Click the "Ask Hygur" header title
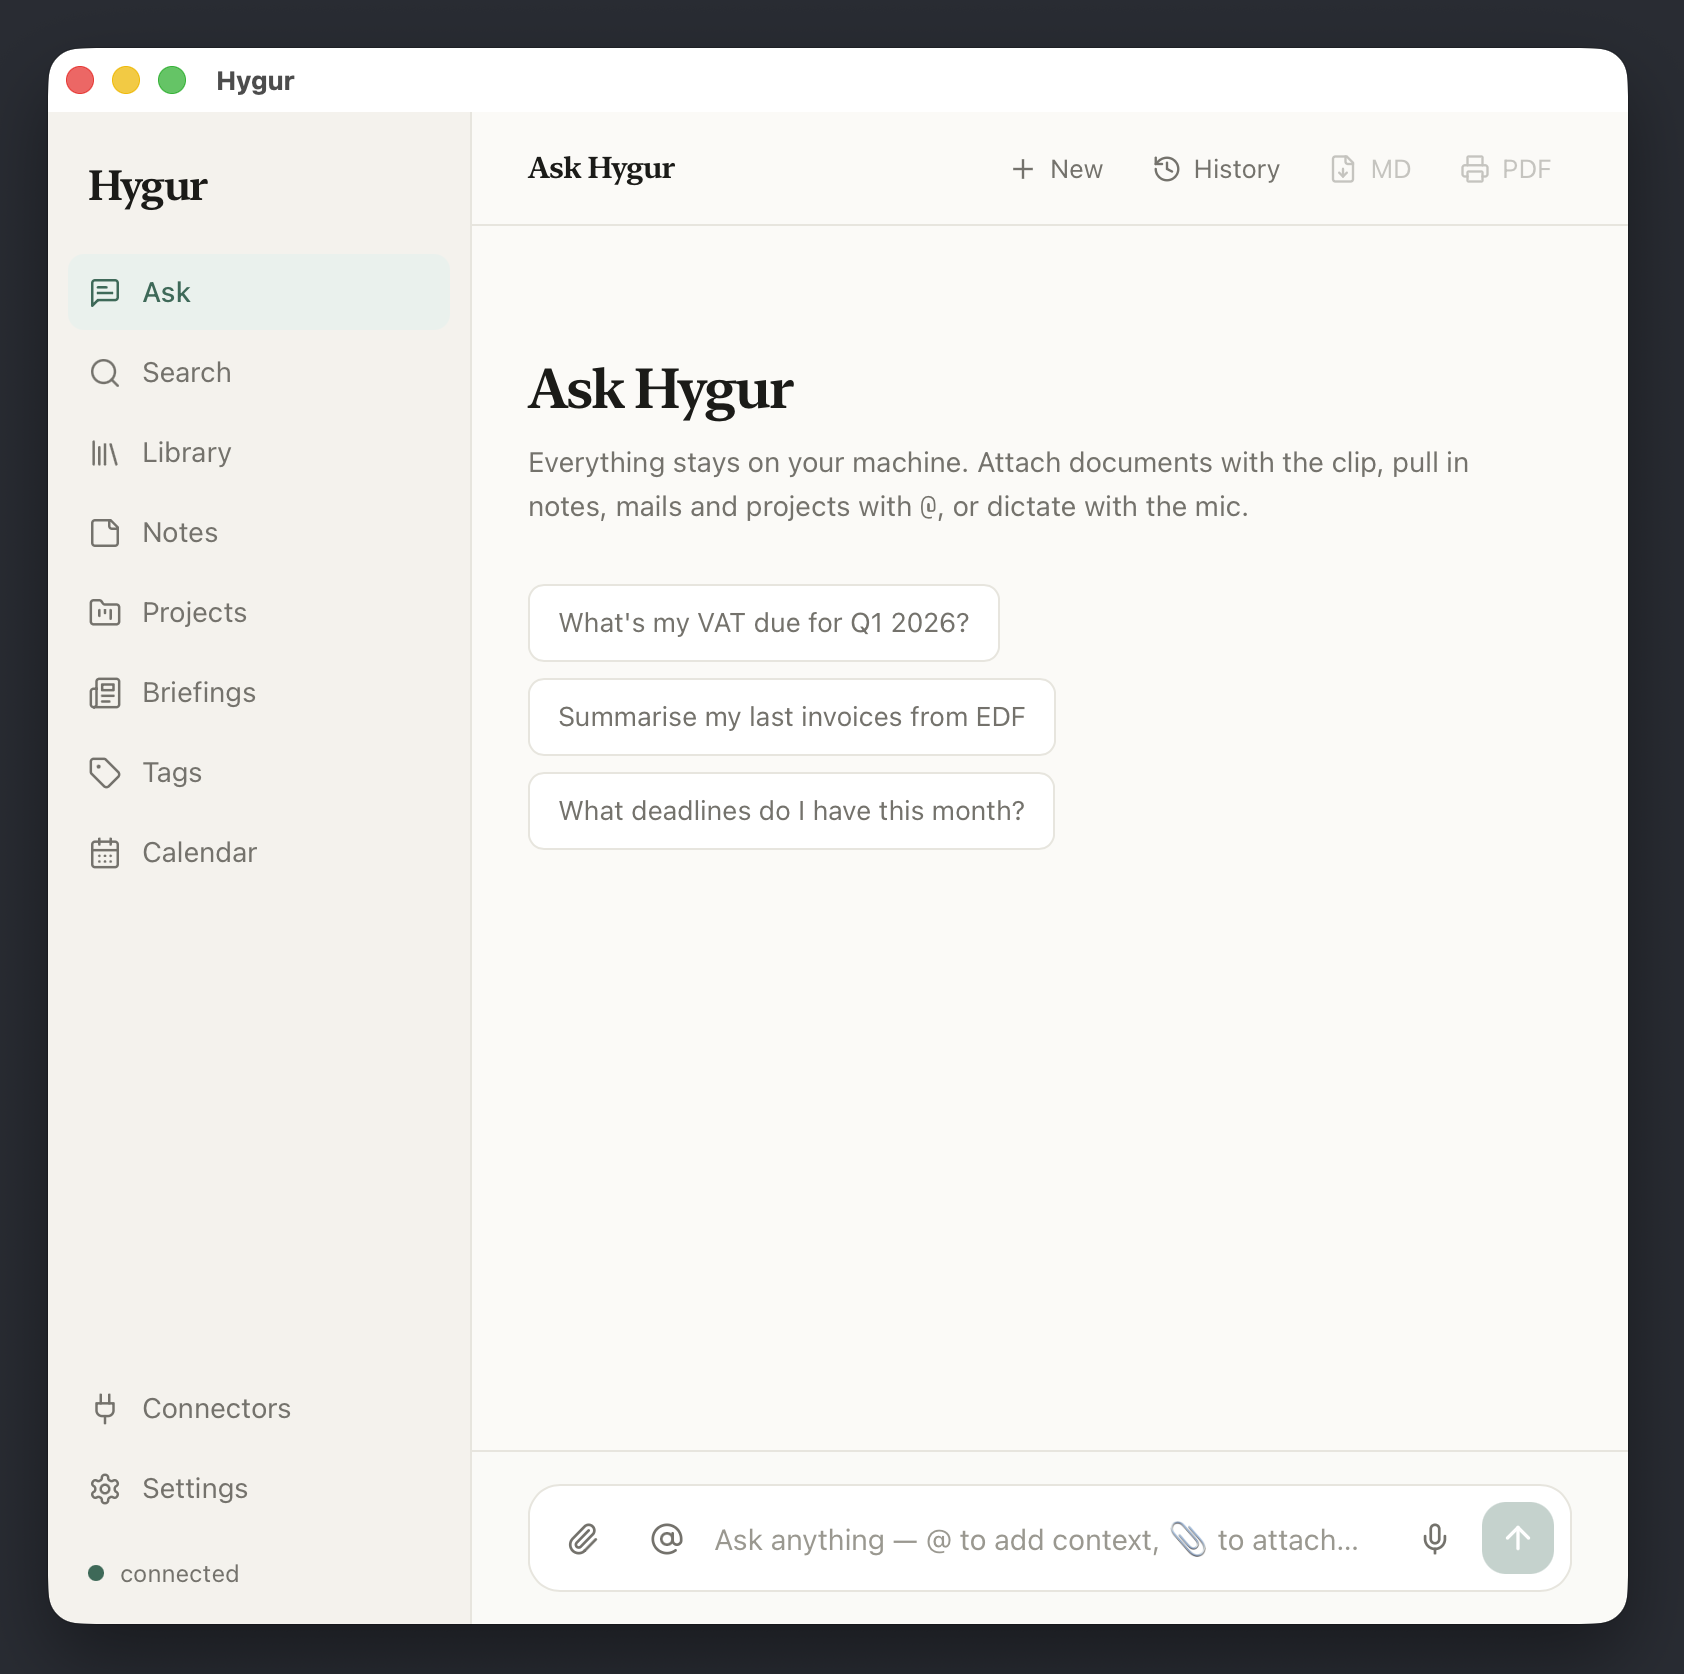 coord(602,168)
